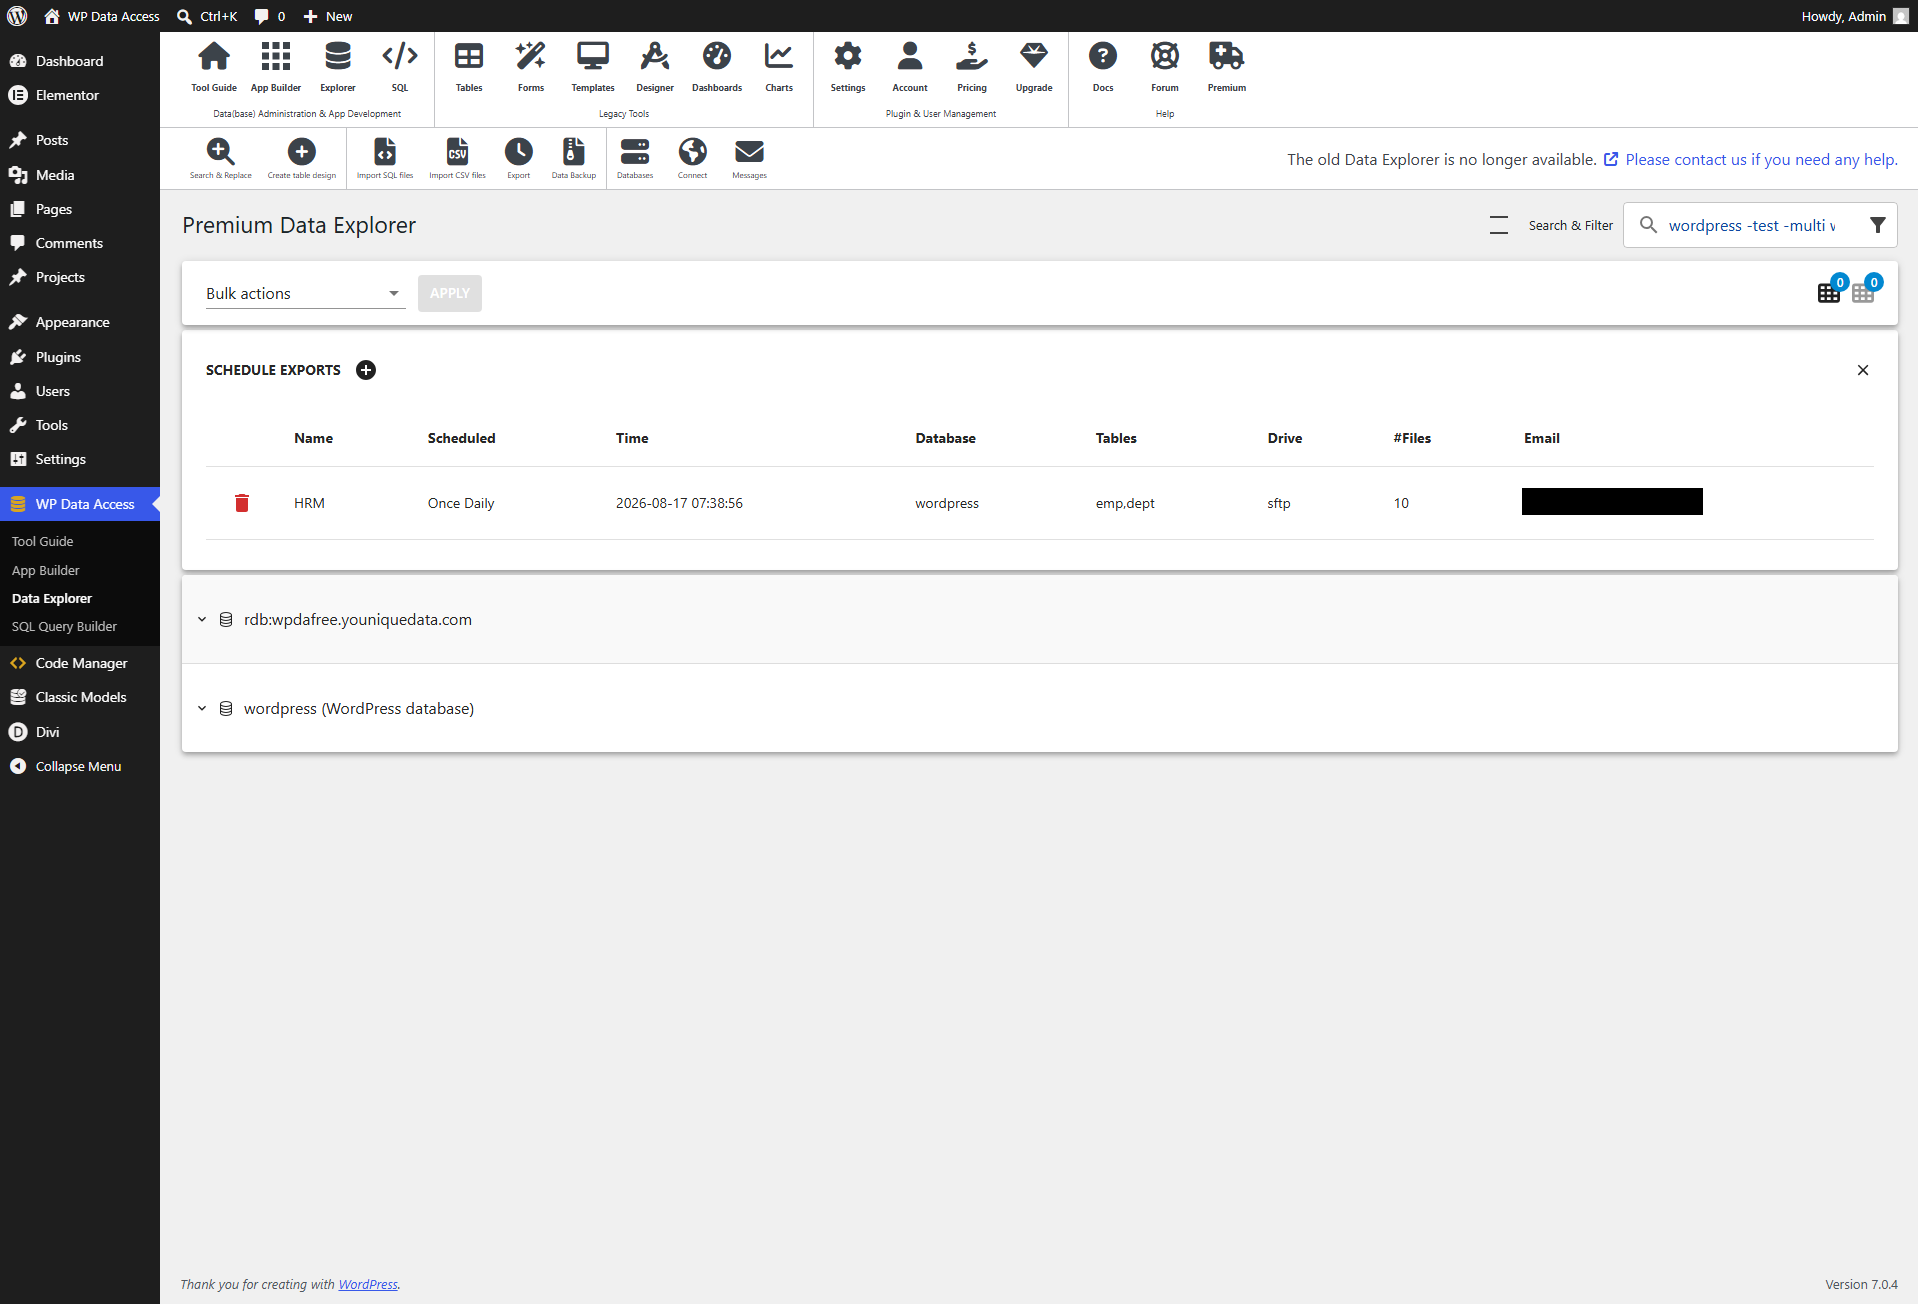Viewport: 1918px width, 1304px height.
Task: Click the 'emp,dept' tables cell
Action: (1125, 503)
